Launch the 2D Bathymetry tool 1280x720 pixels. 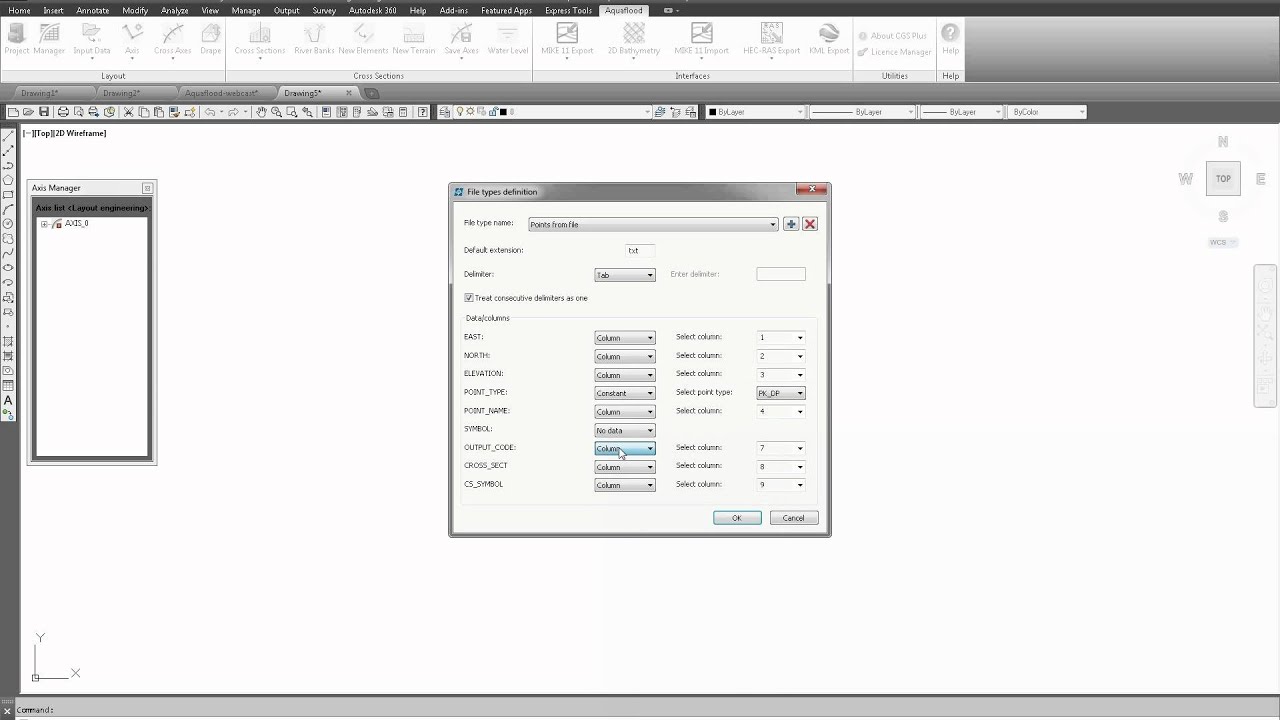coord(634,39)
